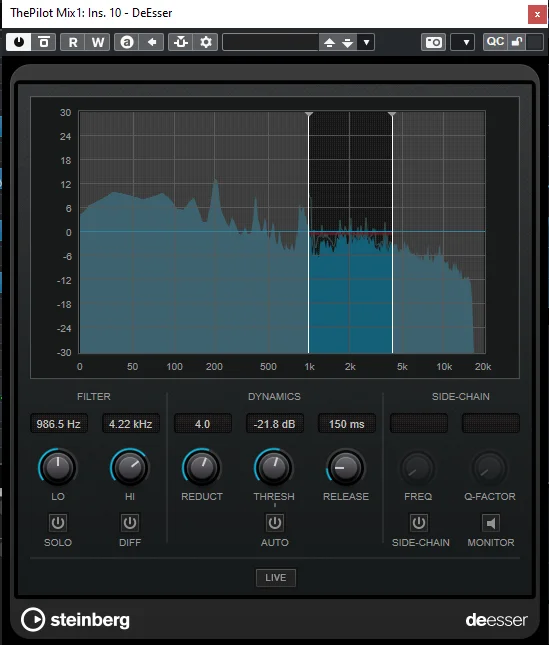The width and height of the screenshot is (549, 645).
Task: Enable Write automation (W)
Action: (98, 42)
